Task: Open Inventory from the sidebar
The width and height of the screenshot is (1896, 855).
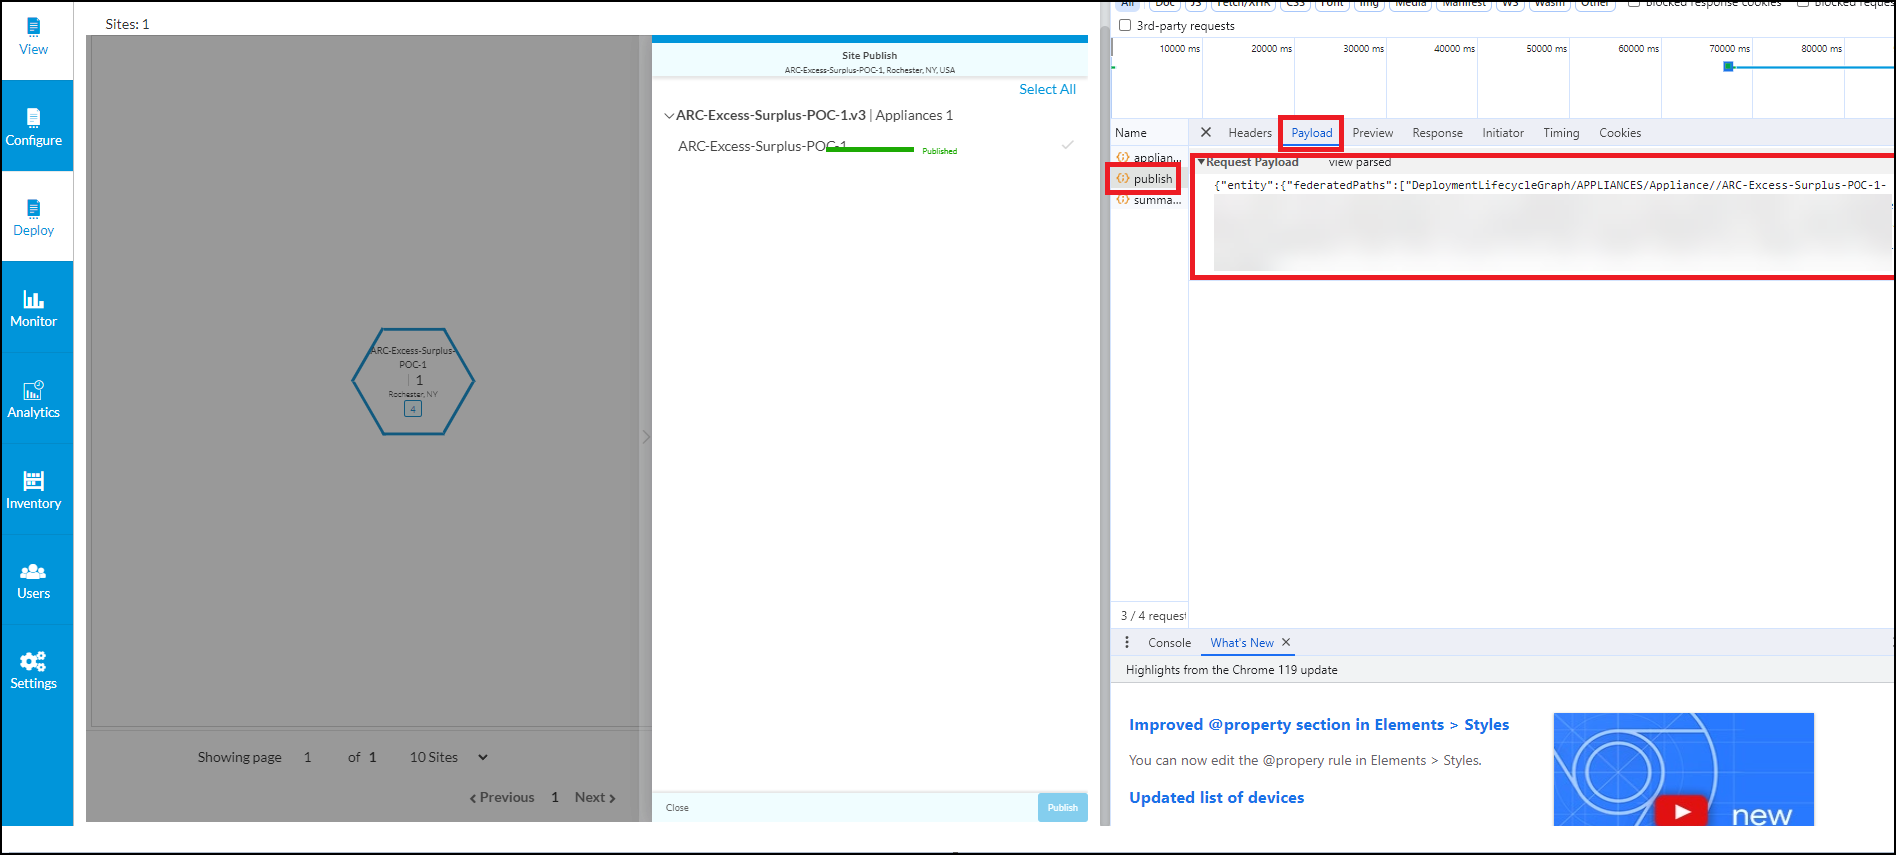Action: click(34, 490)
